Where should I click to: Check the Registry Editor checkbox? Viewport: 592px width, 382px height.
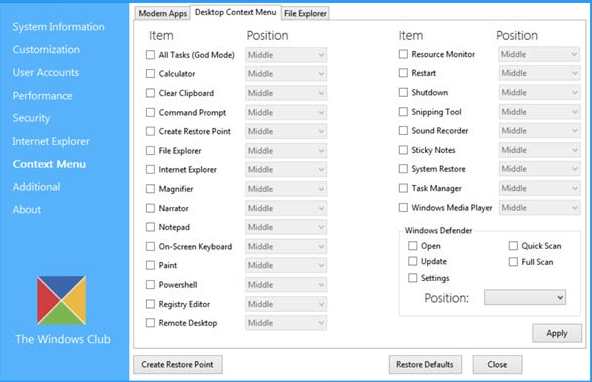click(150, 304)
